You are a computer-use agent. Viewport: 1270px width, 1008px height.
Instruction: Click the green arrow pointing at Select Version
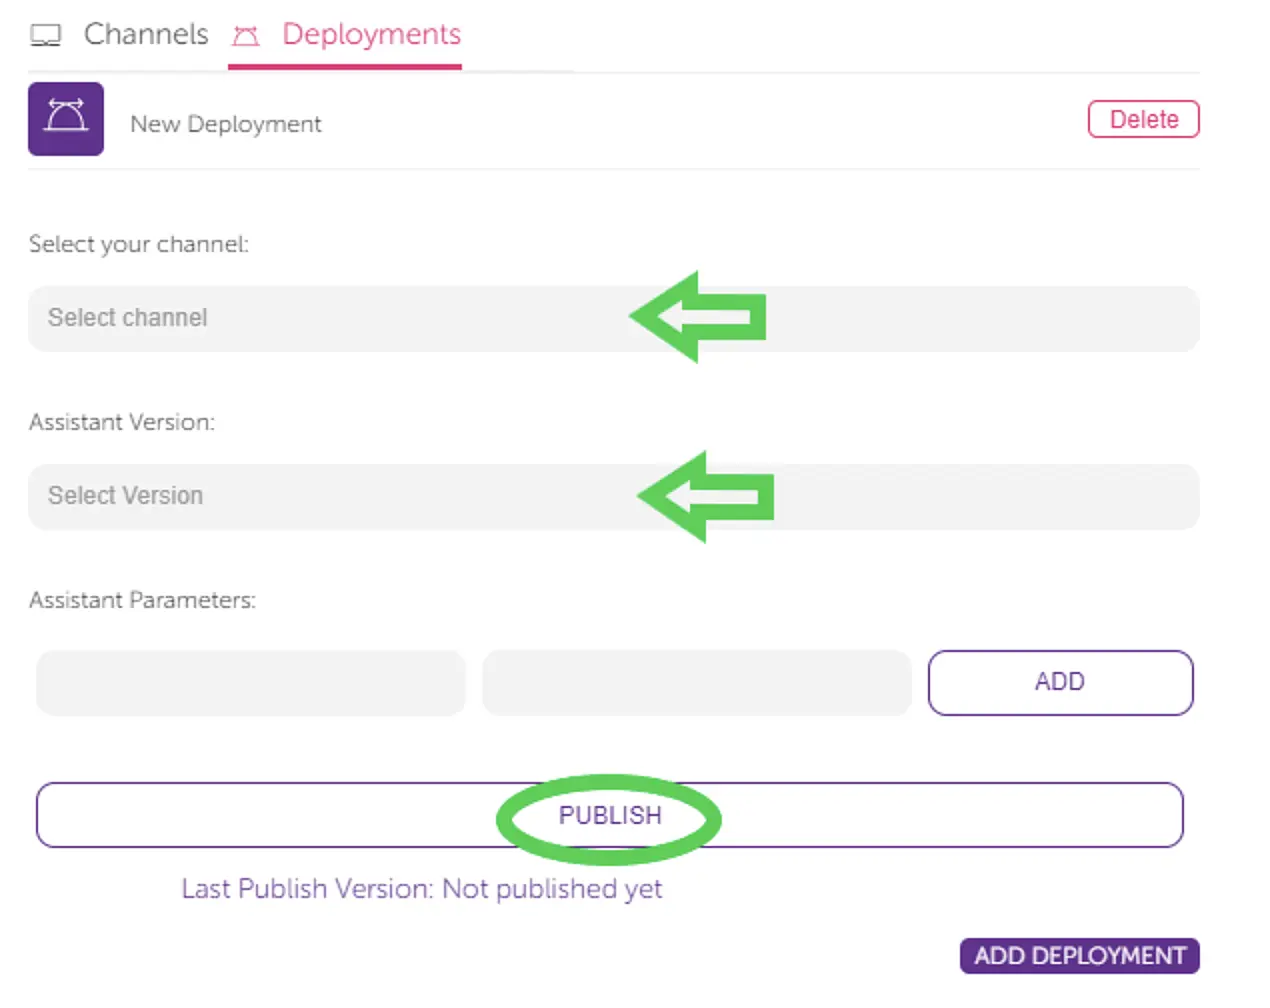[x=707, y=496]
